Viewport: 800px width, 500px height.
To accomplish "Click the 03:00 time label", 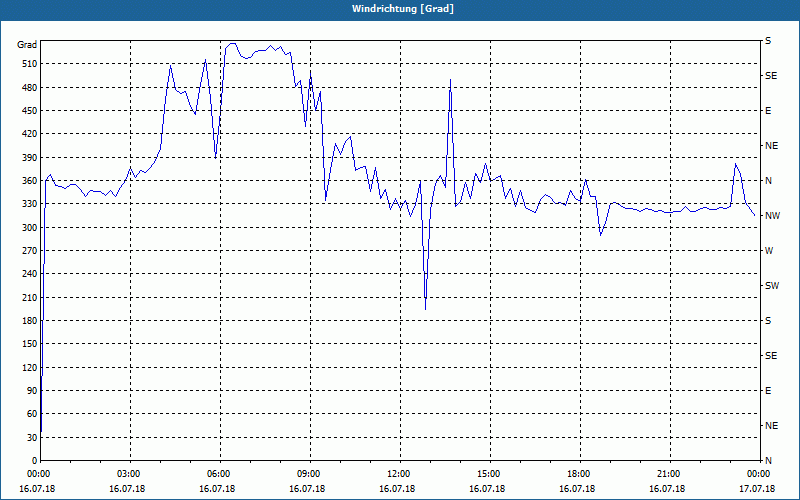I will (x=130, y=474).
